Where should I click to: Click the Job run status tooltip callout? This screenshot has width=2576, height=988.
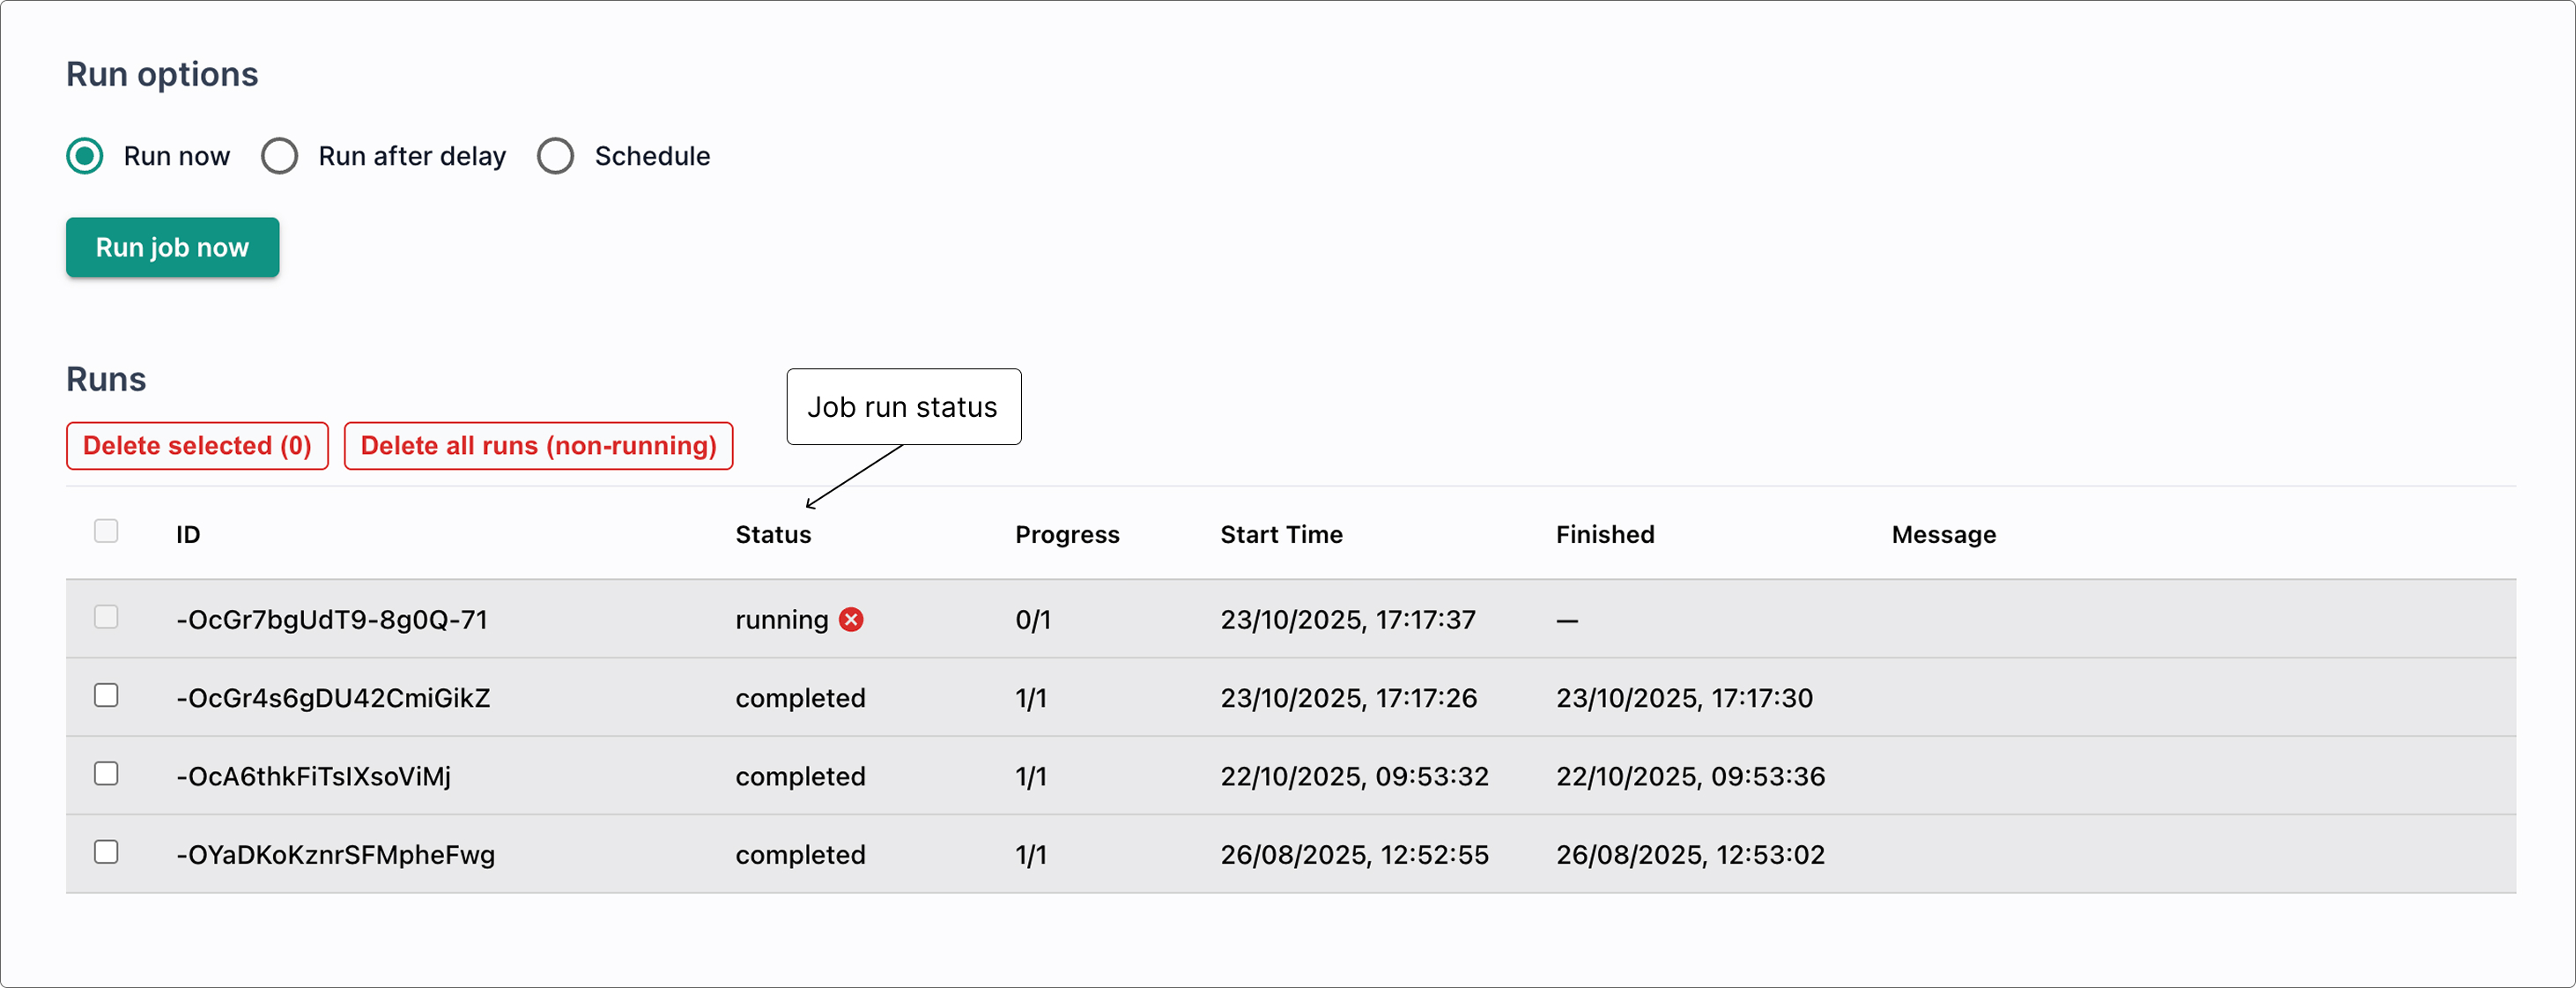pos(903,407)
